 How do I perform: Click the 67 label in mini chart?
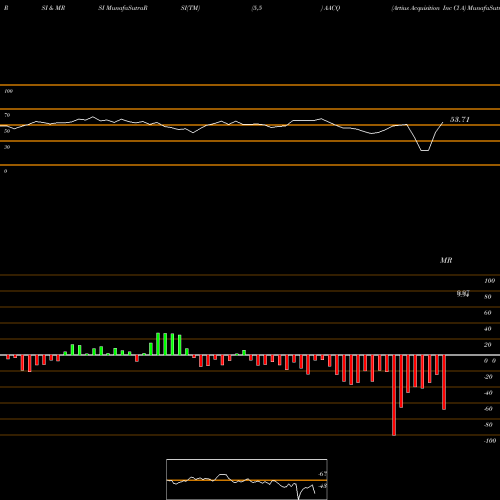pyautogui.click(x=322, y=474)
